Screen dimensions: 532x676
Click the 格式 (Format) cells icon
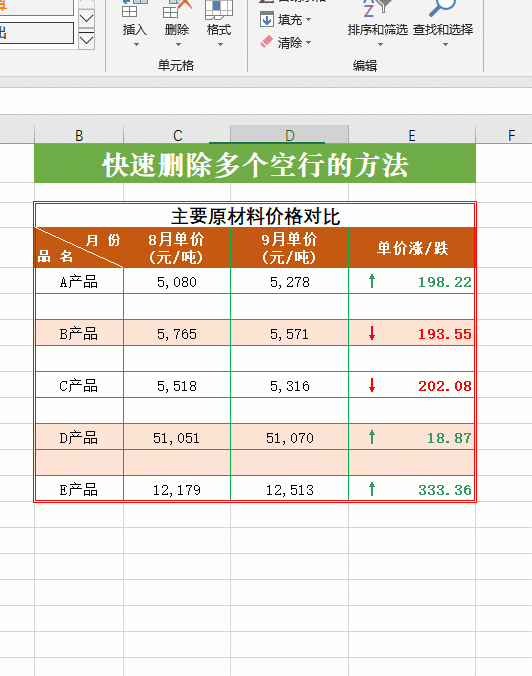[x=219, y=9]
